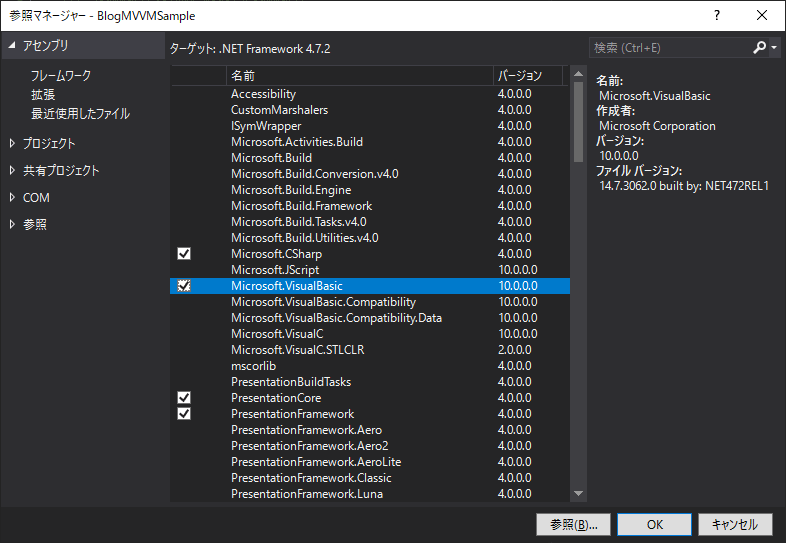
Task: Select Microsoft.Build.Framework row
Action: click(x=370, y=206)
